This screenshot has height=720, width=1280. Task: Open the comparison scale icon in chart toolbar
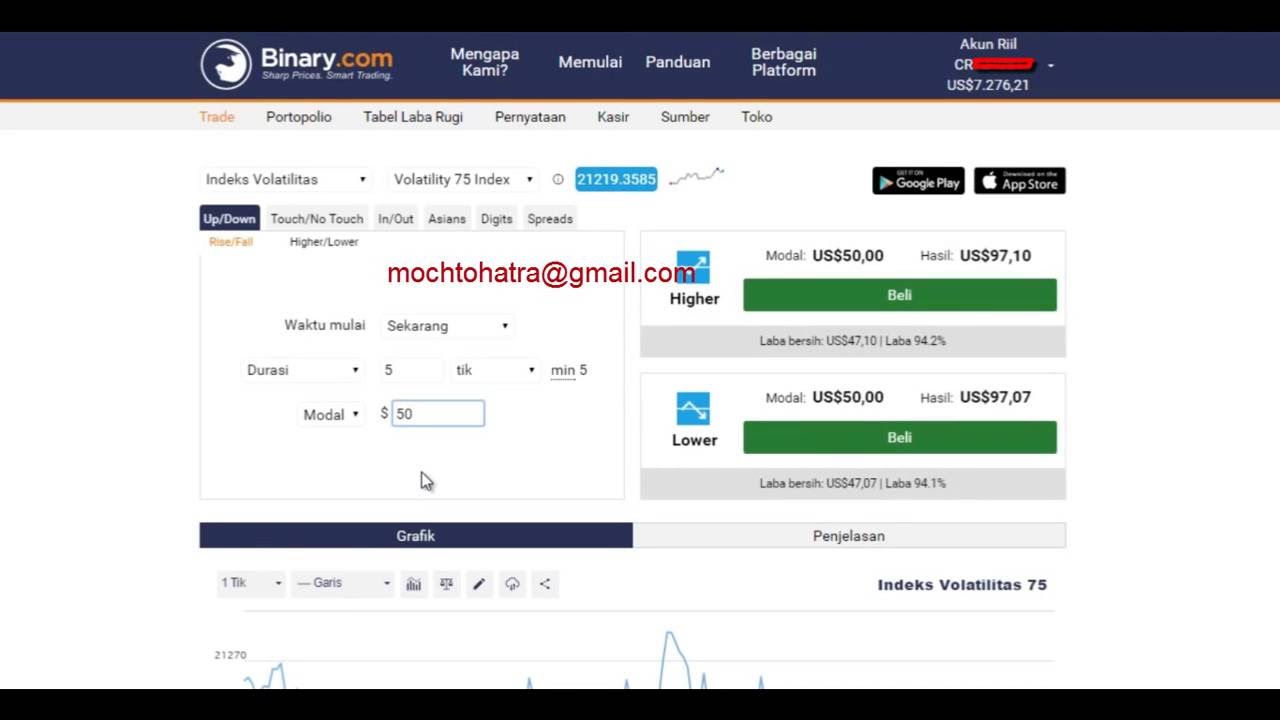[446, 584]
